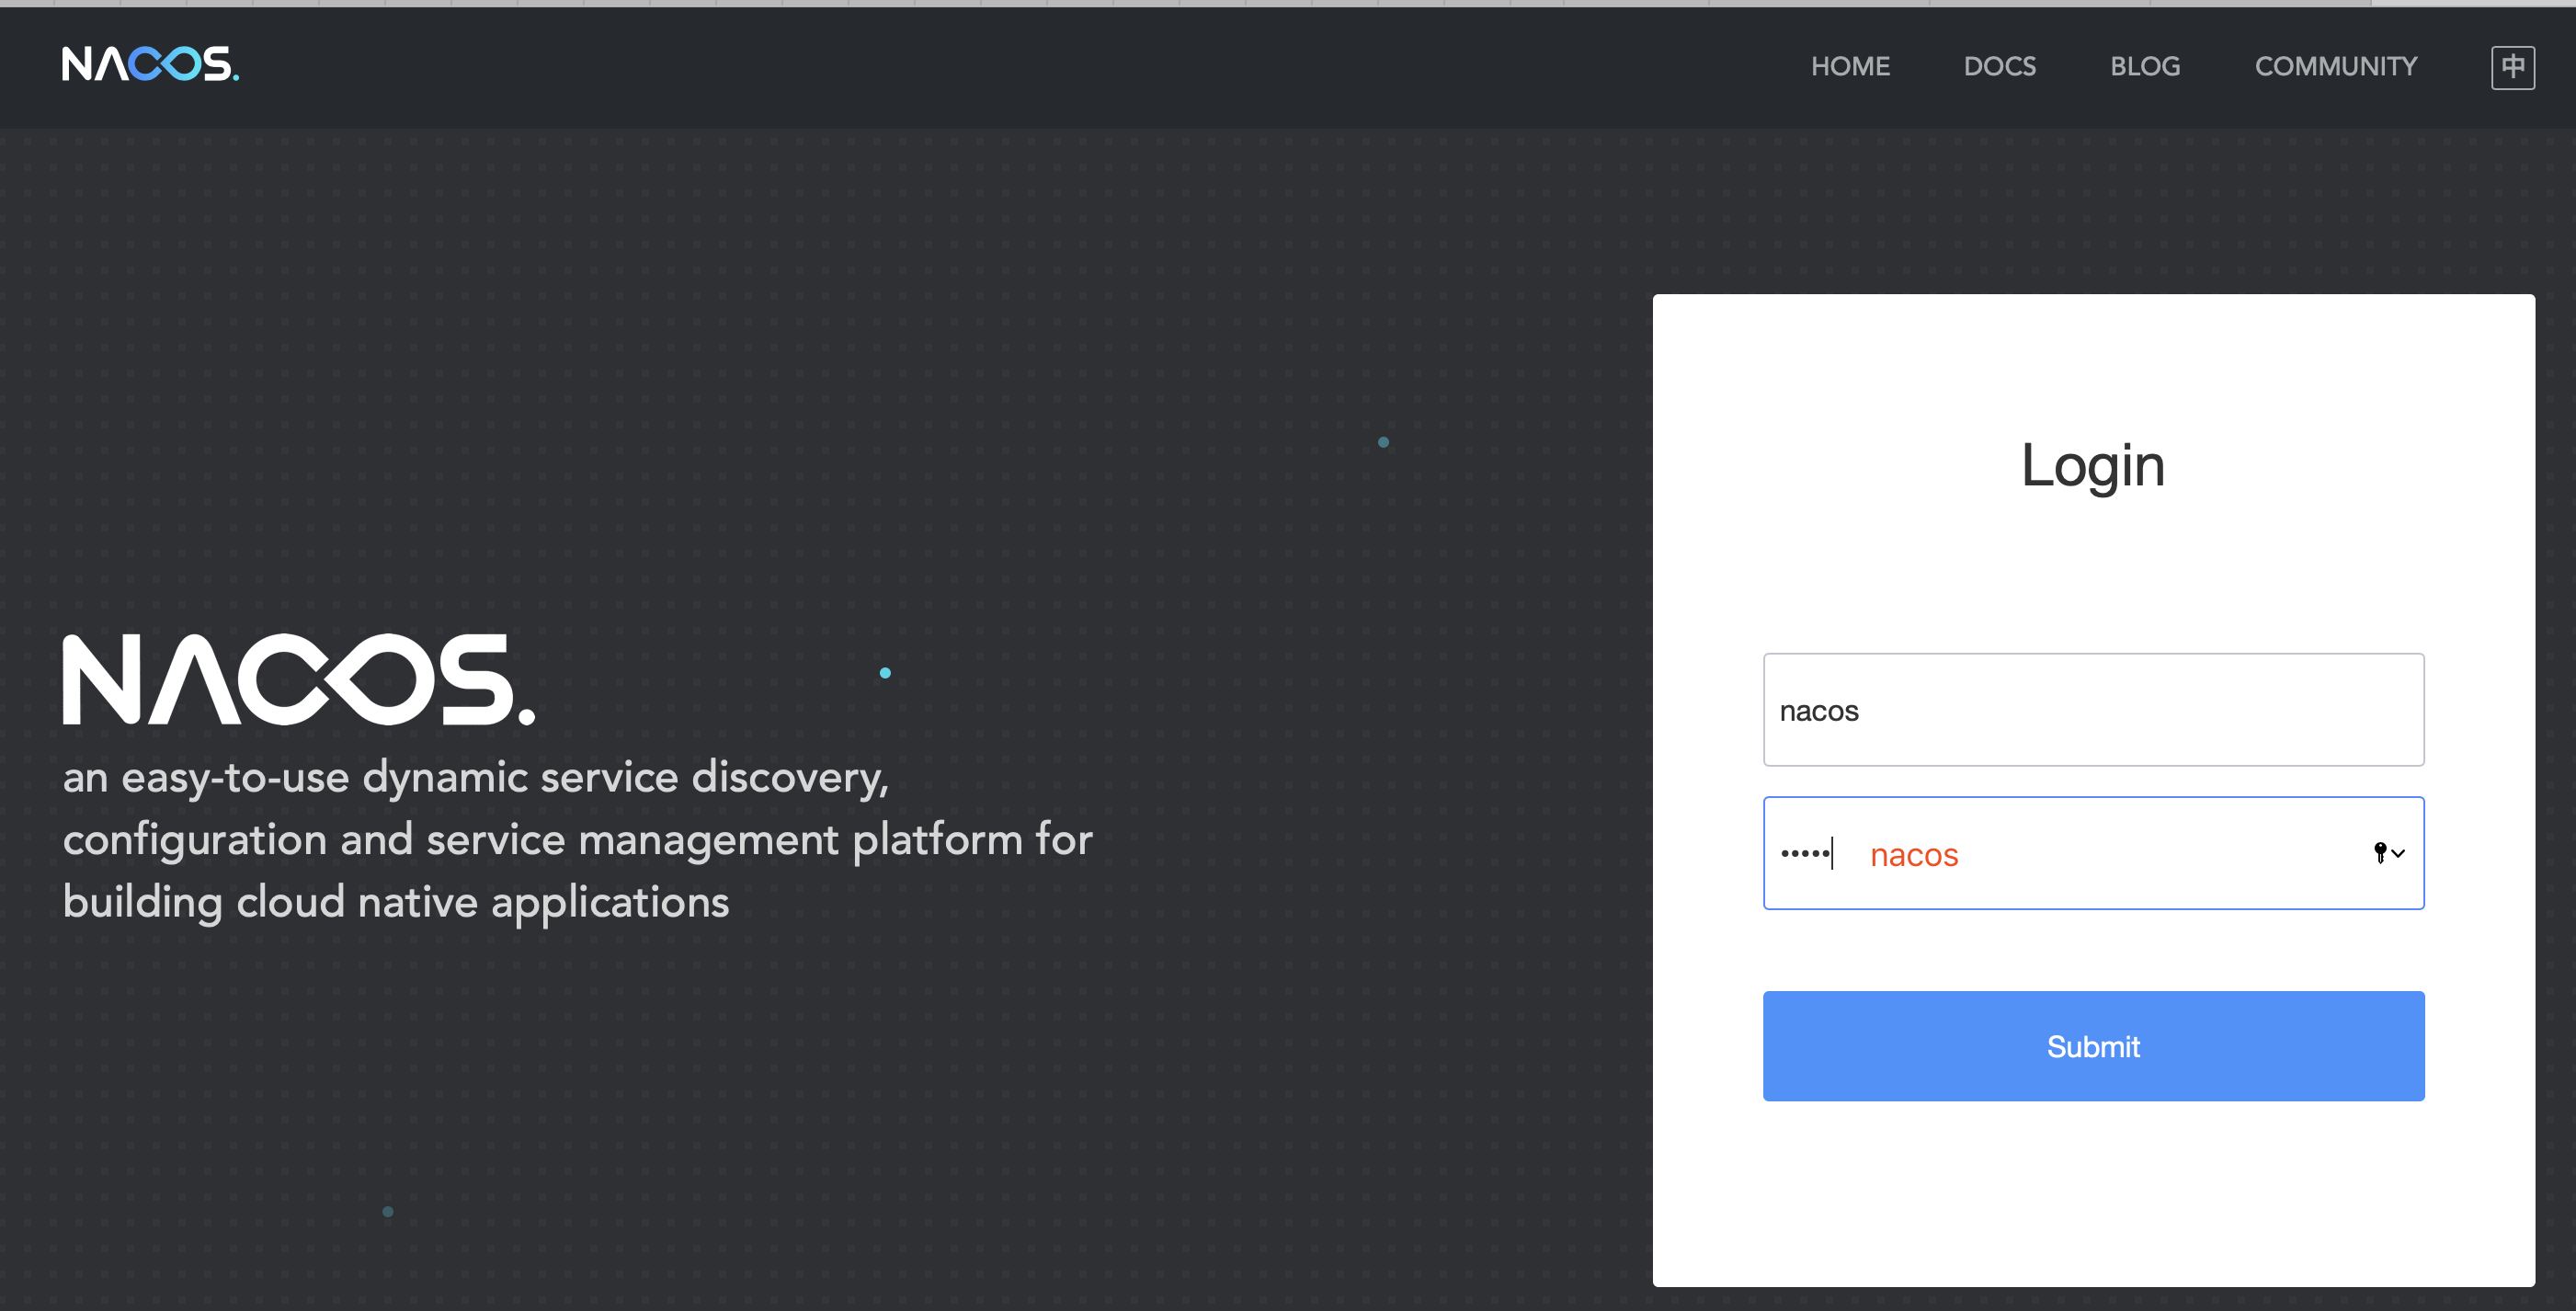The image size is (2576, 1311).
Task: Select the orange nacos autofill suggestion
Action: [1913, 855]
